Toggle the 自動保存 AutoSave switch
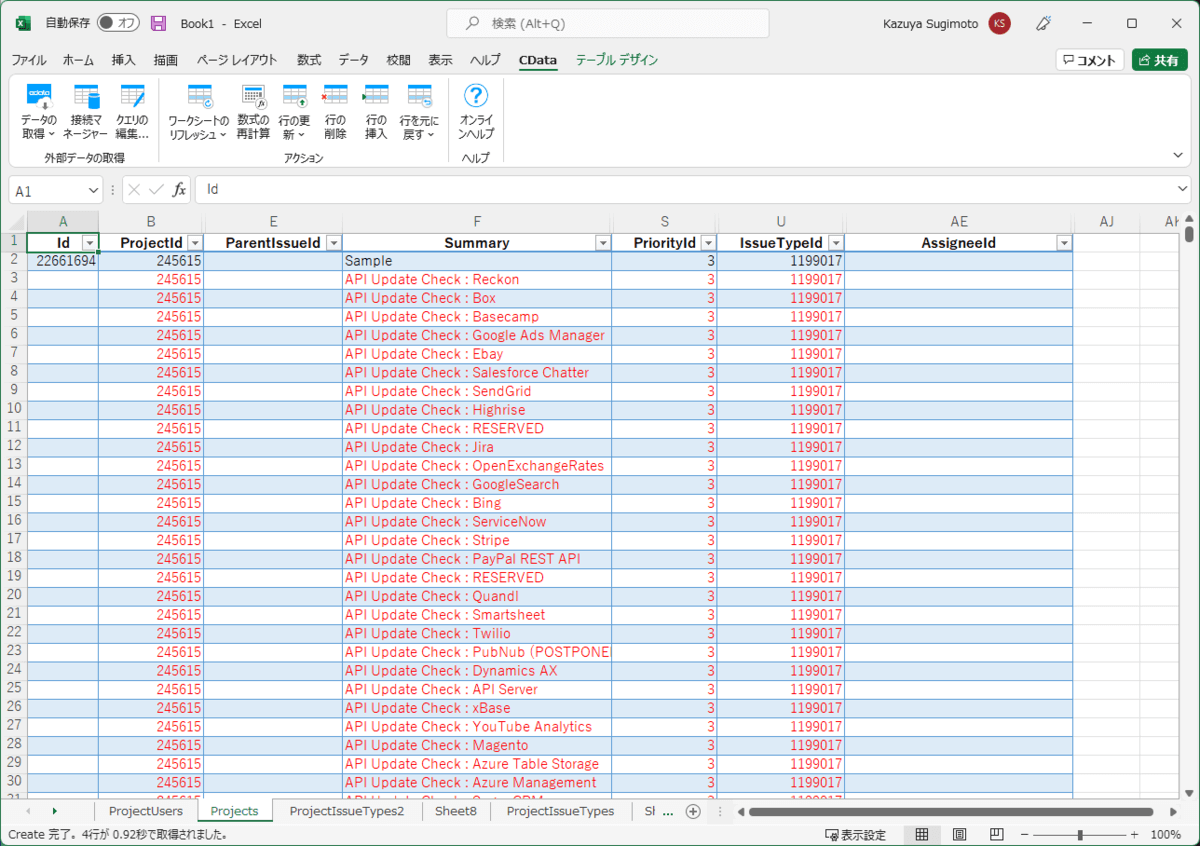 point(118,23)
